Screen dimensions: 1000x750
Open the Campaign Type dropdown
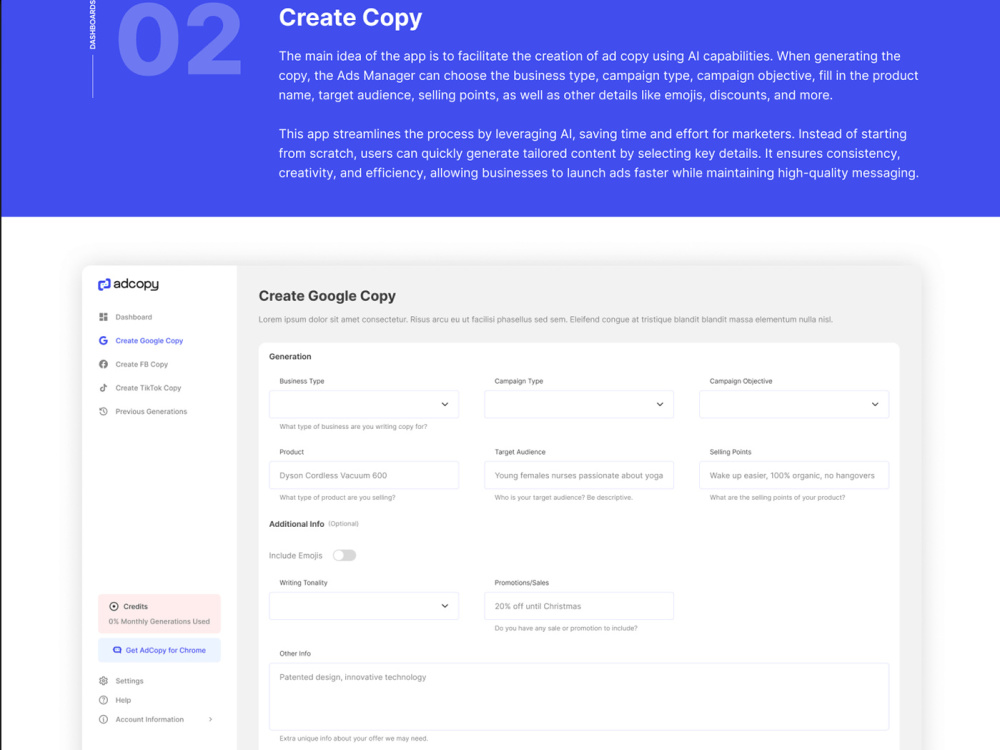pos(578,404)
